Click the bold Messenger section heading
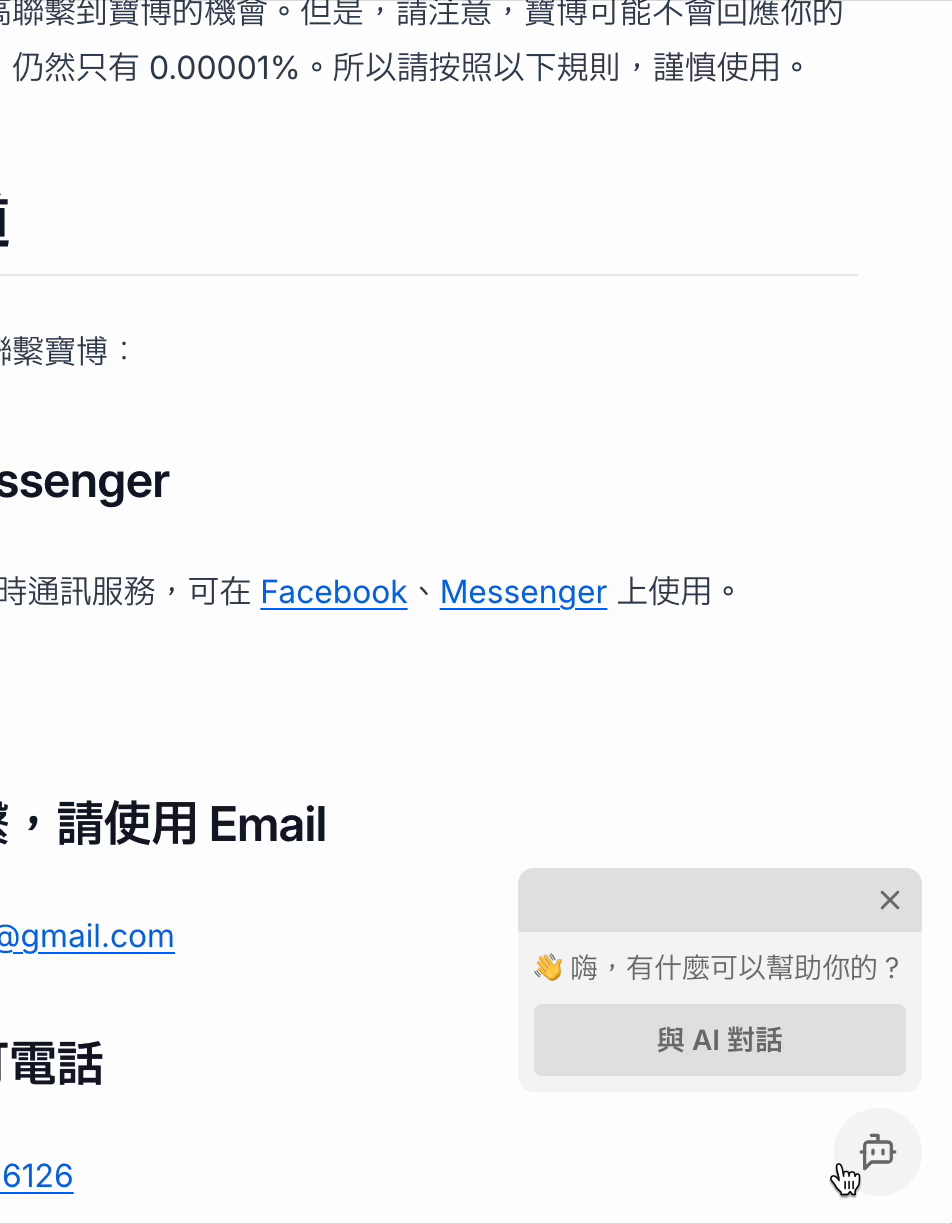 tap(84, 482)
